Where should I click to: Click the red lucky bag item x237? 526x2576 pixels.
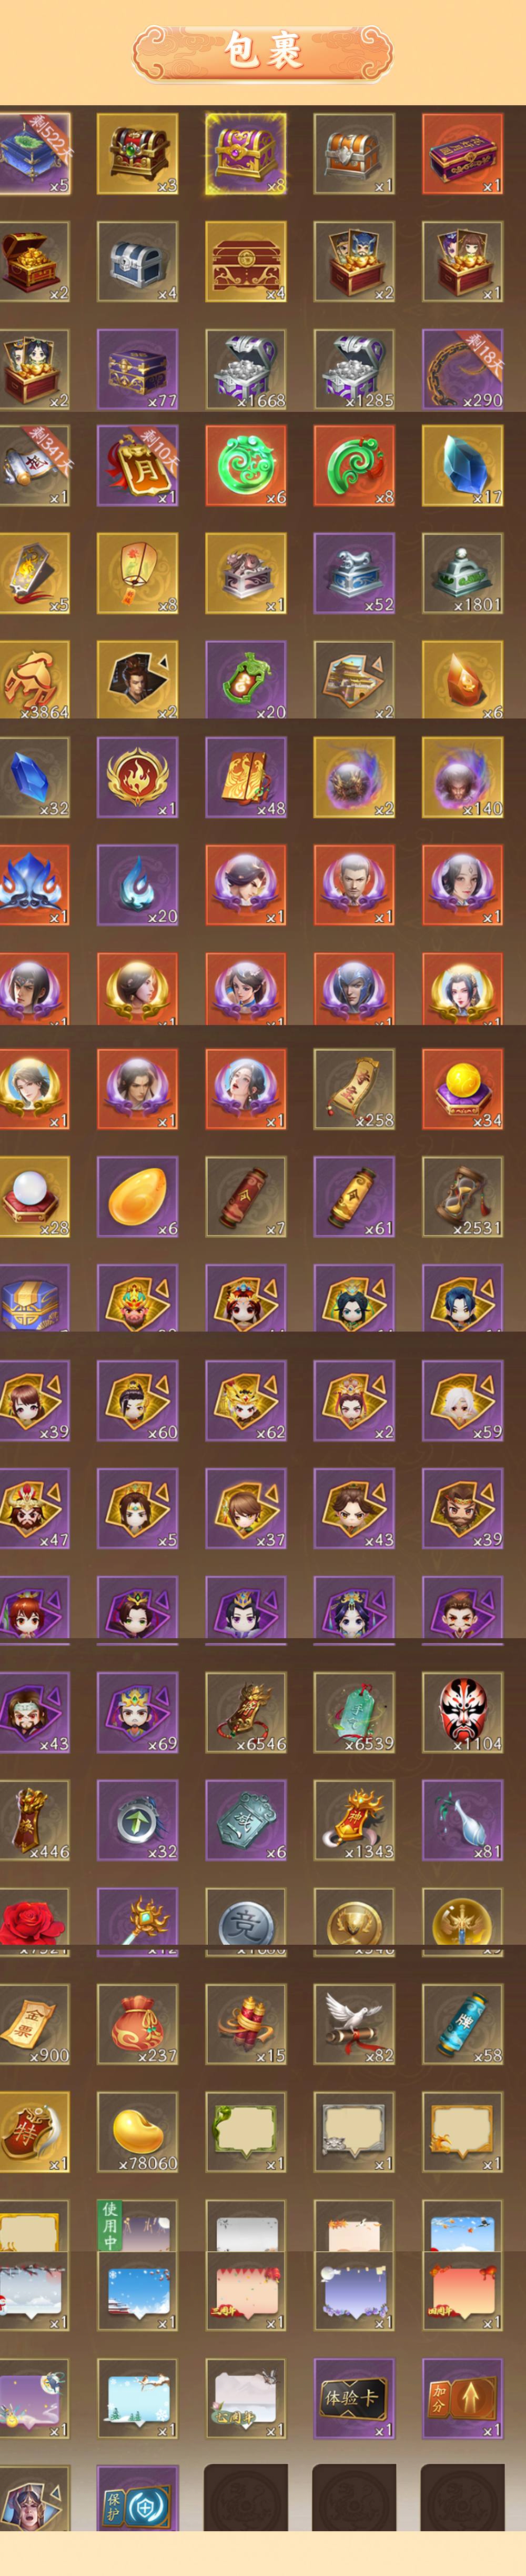137,2024
